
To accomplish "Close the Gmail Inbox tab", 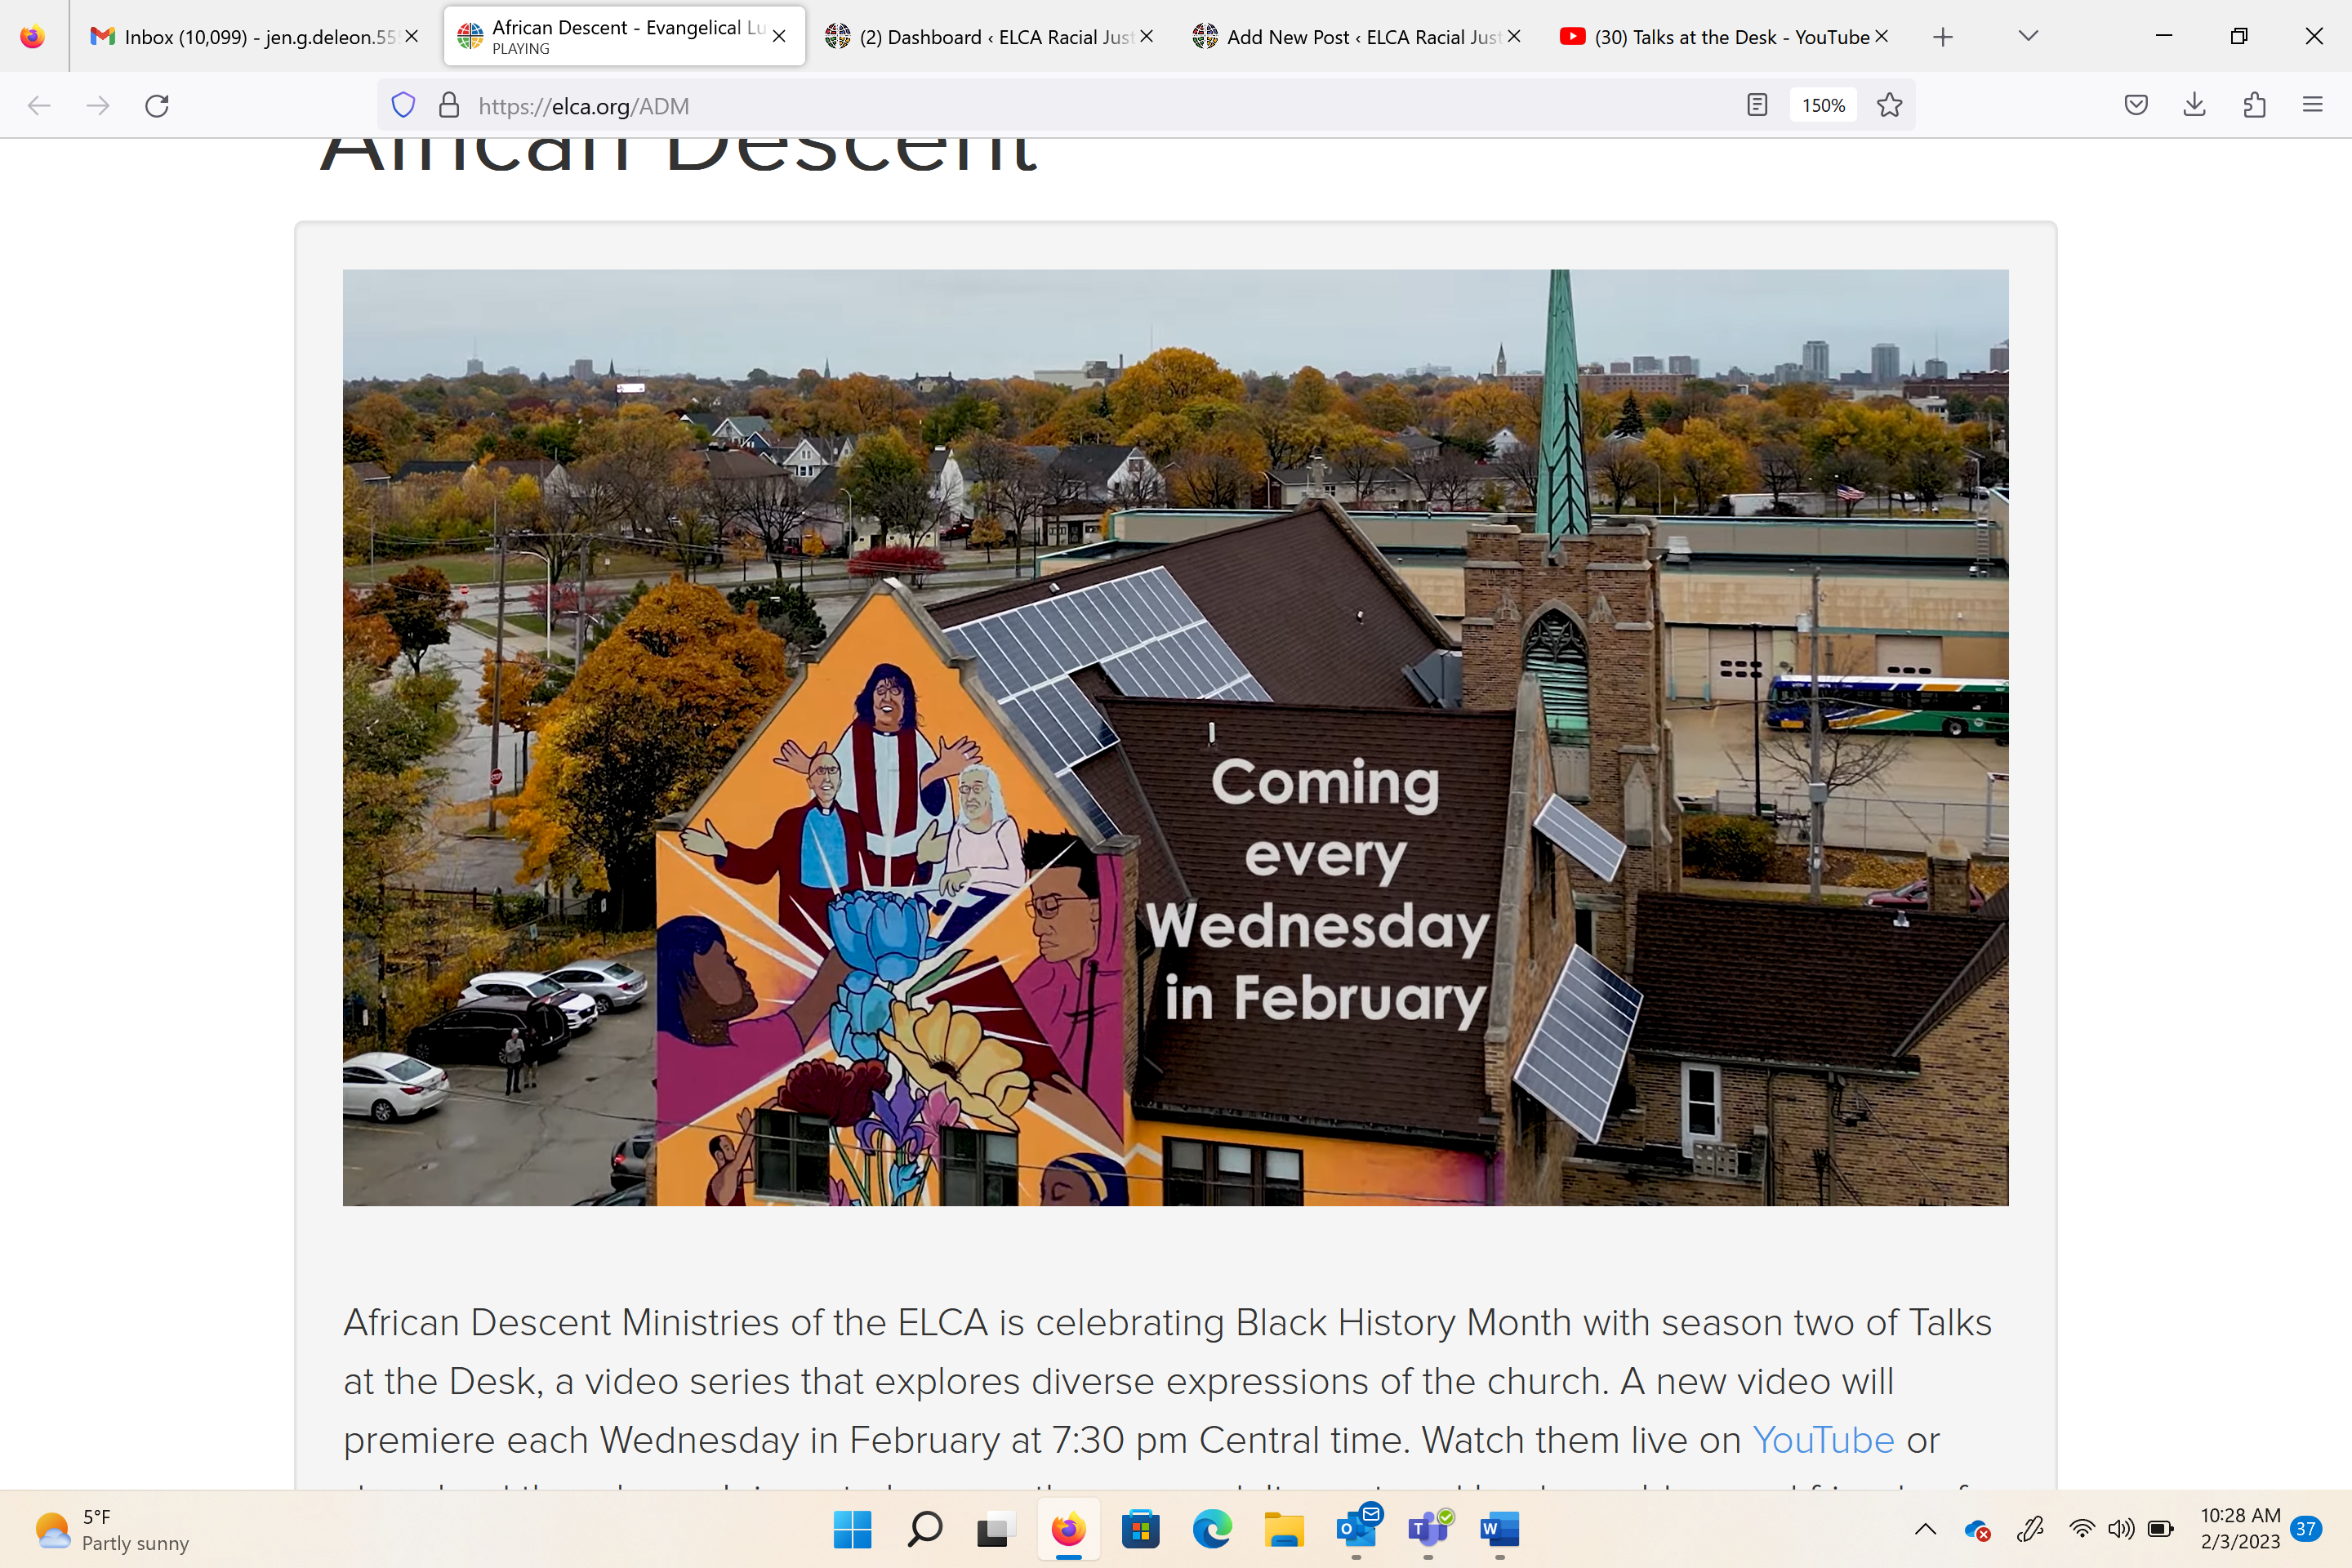I will pos(411,37).
